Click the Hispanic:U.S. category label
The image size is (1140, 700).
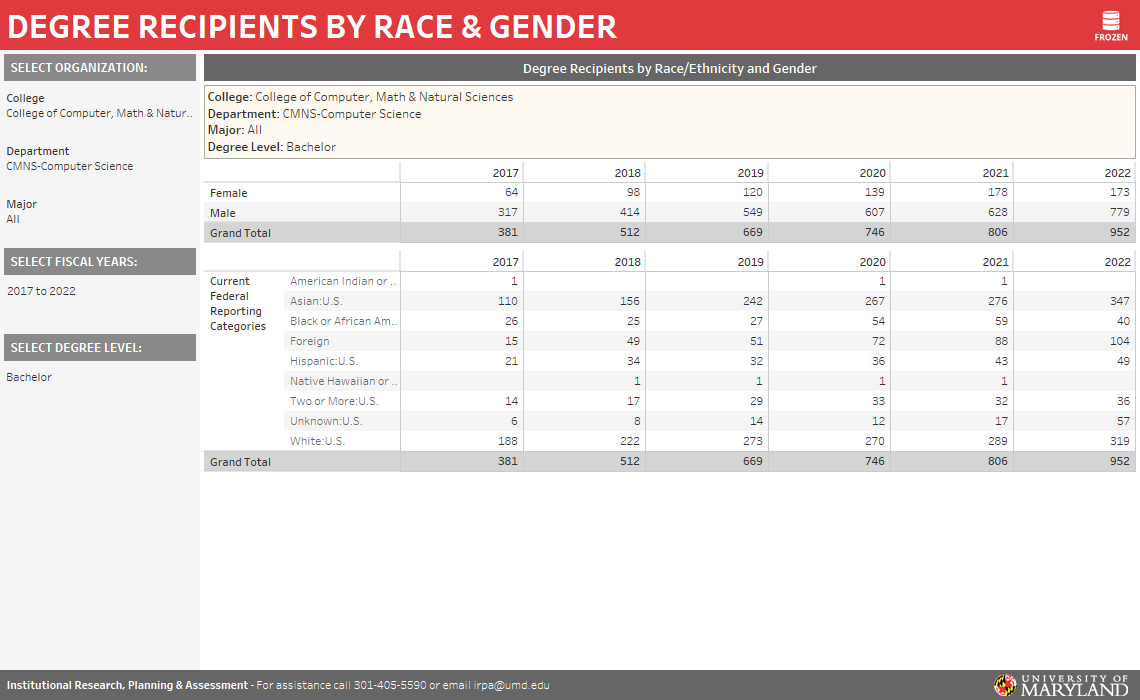[x=324, y=361]
